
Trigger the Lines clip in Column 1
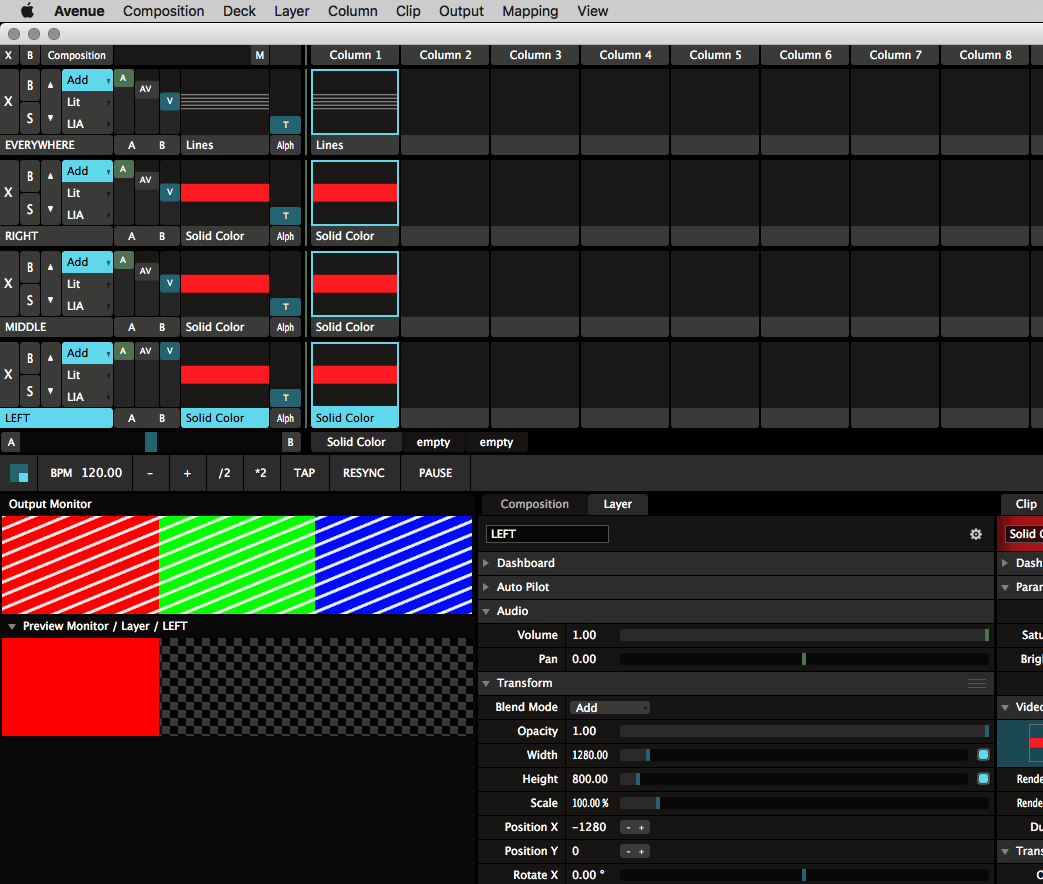point(355,102)
